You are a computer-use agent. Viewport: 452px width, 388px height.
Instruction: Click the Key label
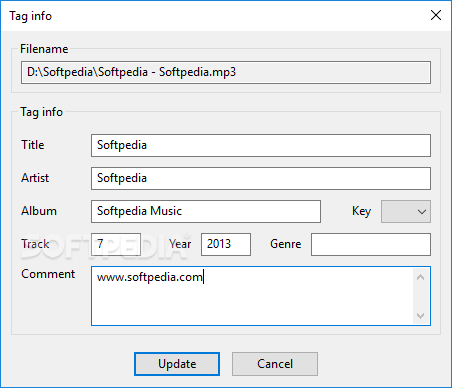coord(361,211)
